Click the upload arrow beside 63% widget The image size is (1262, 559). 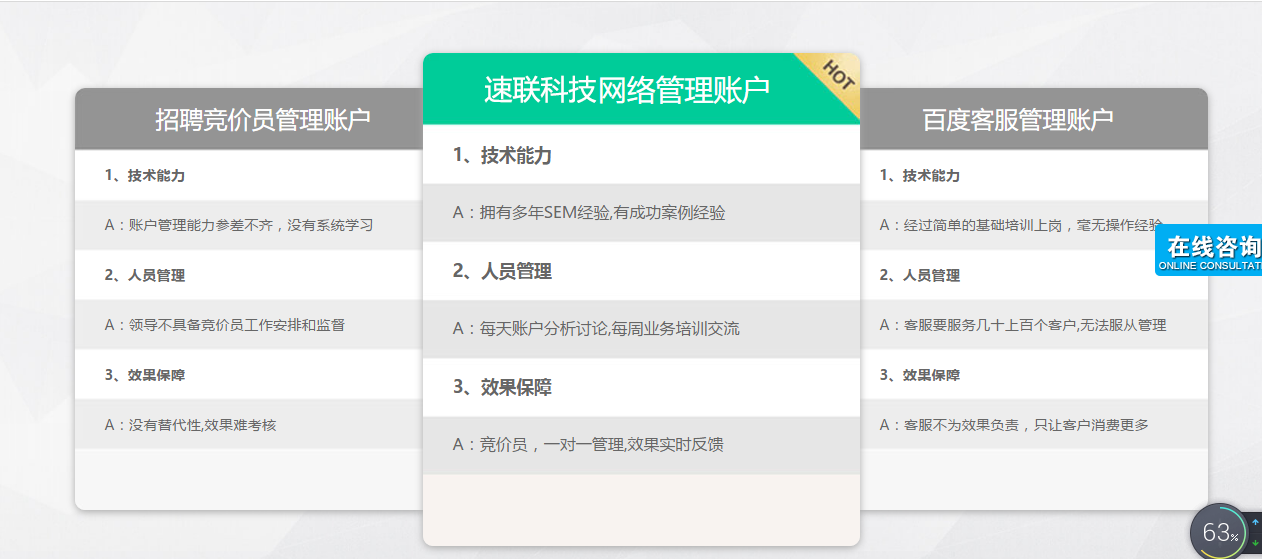(1255, 522)
